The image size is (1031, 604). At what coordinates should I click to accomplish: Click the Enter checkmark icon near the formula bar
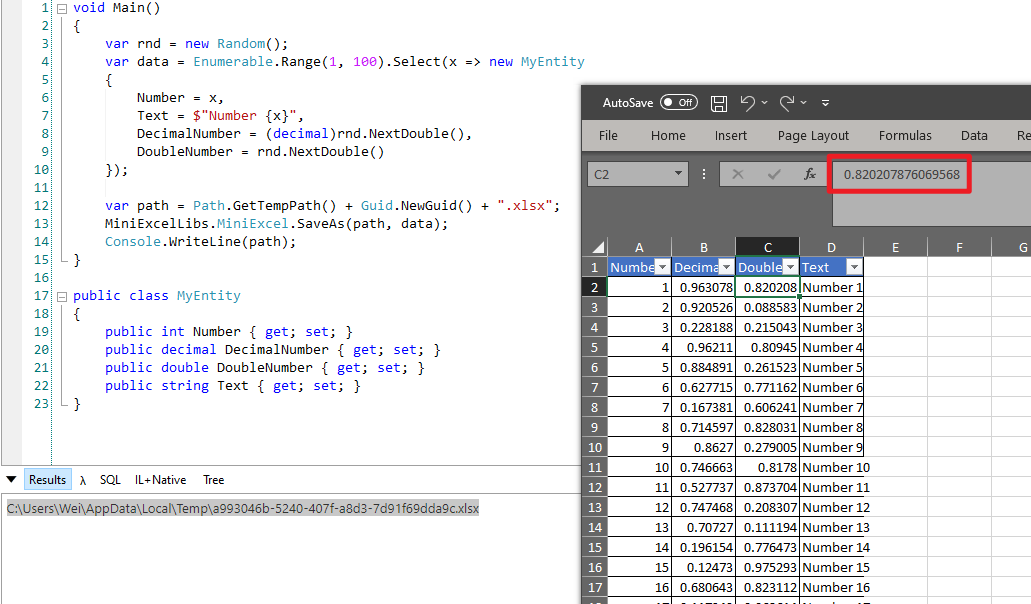(x=772, y=174)
